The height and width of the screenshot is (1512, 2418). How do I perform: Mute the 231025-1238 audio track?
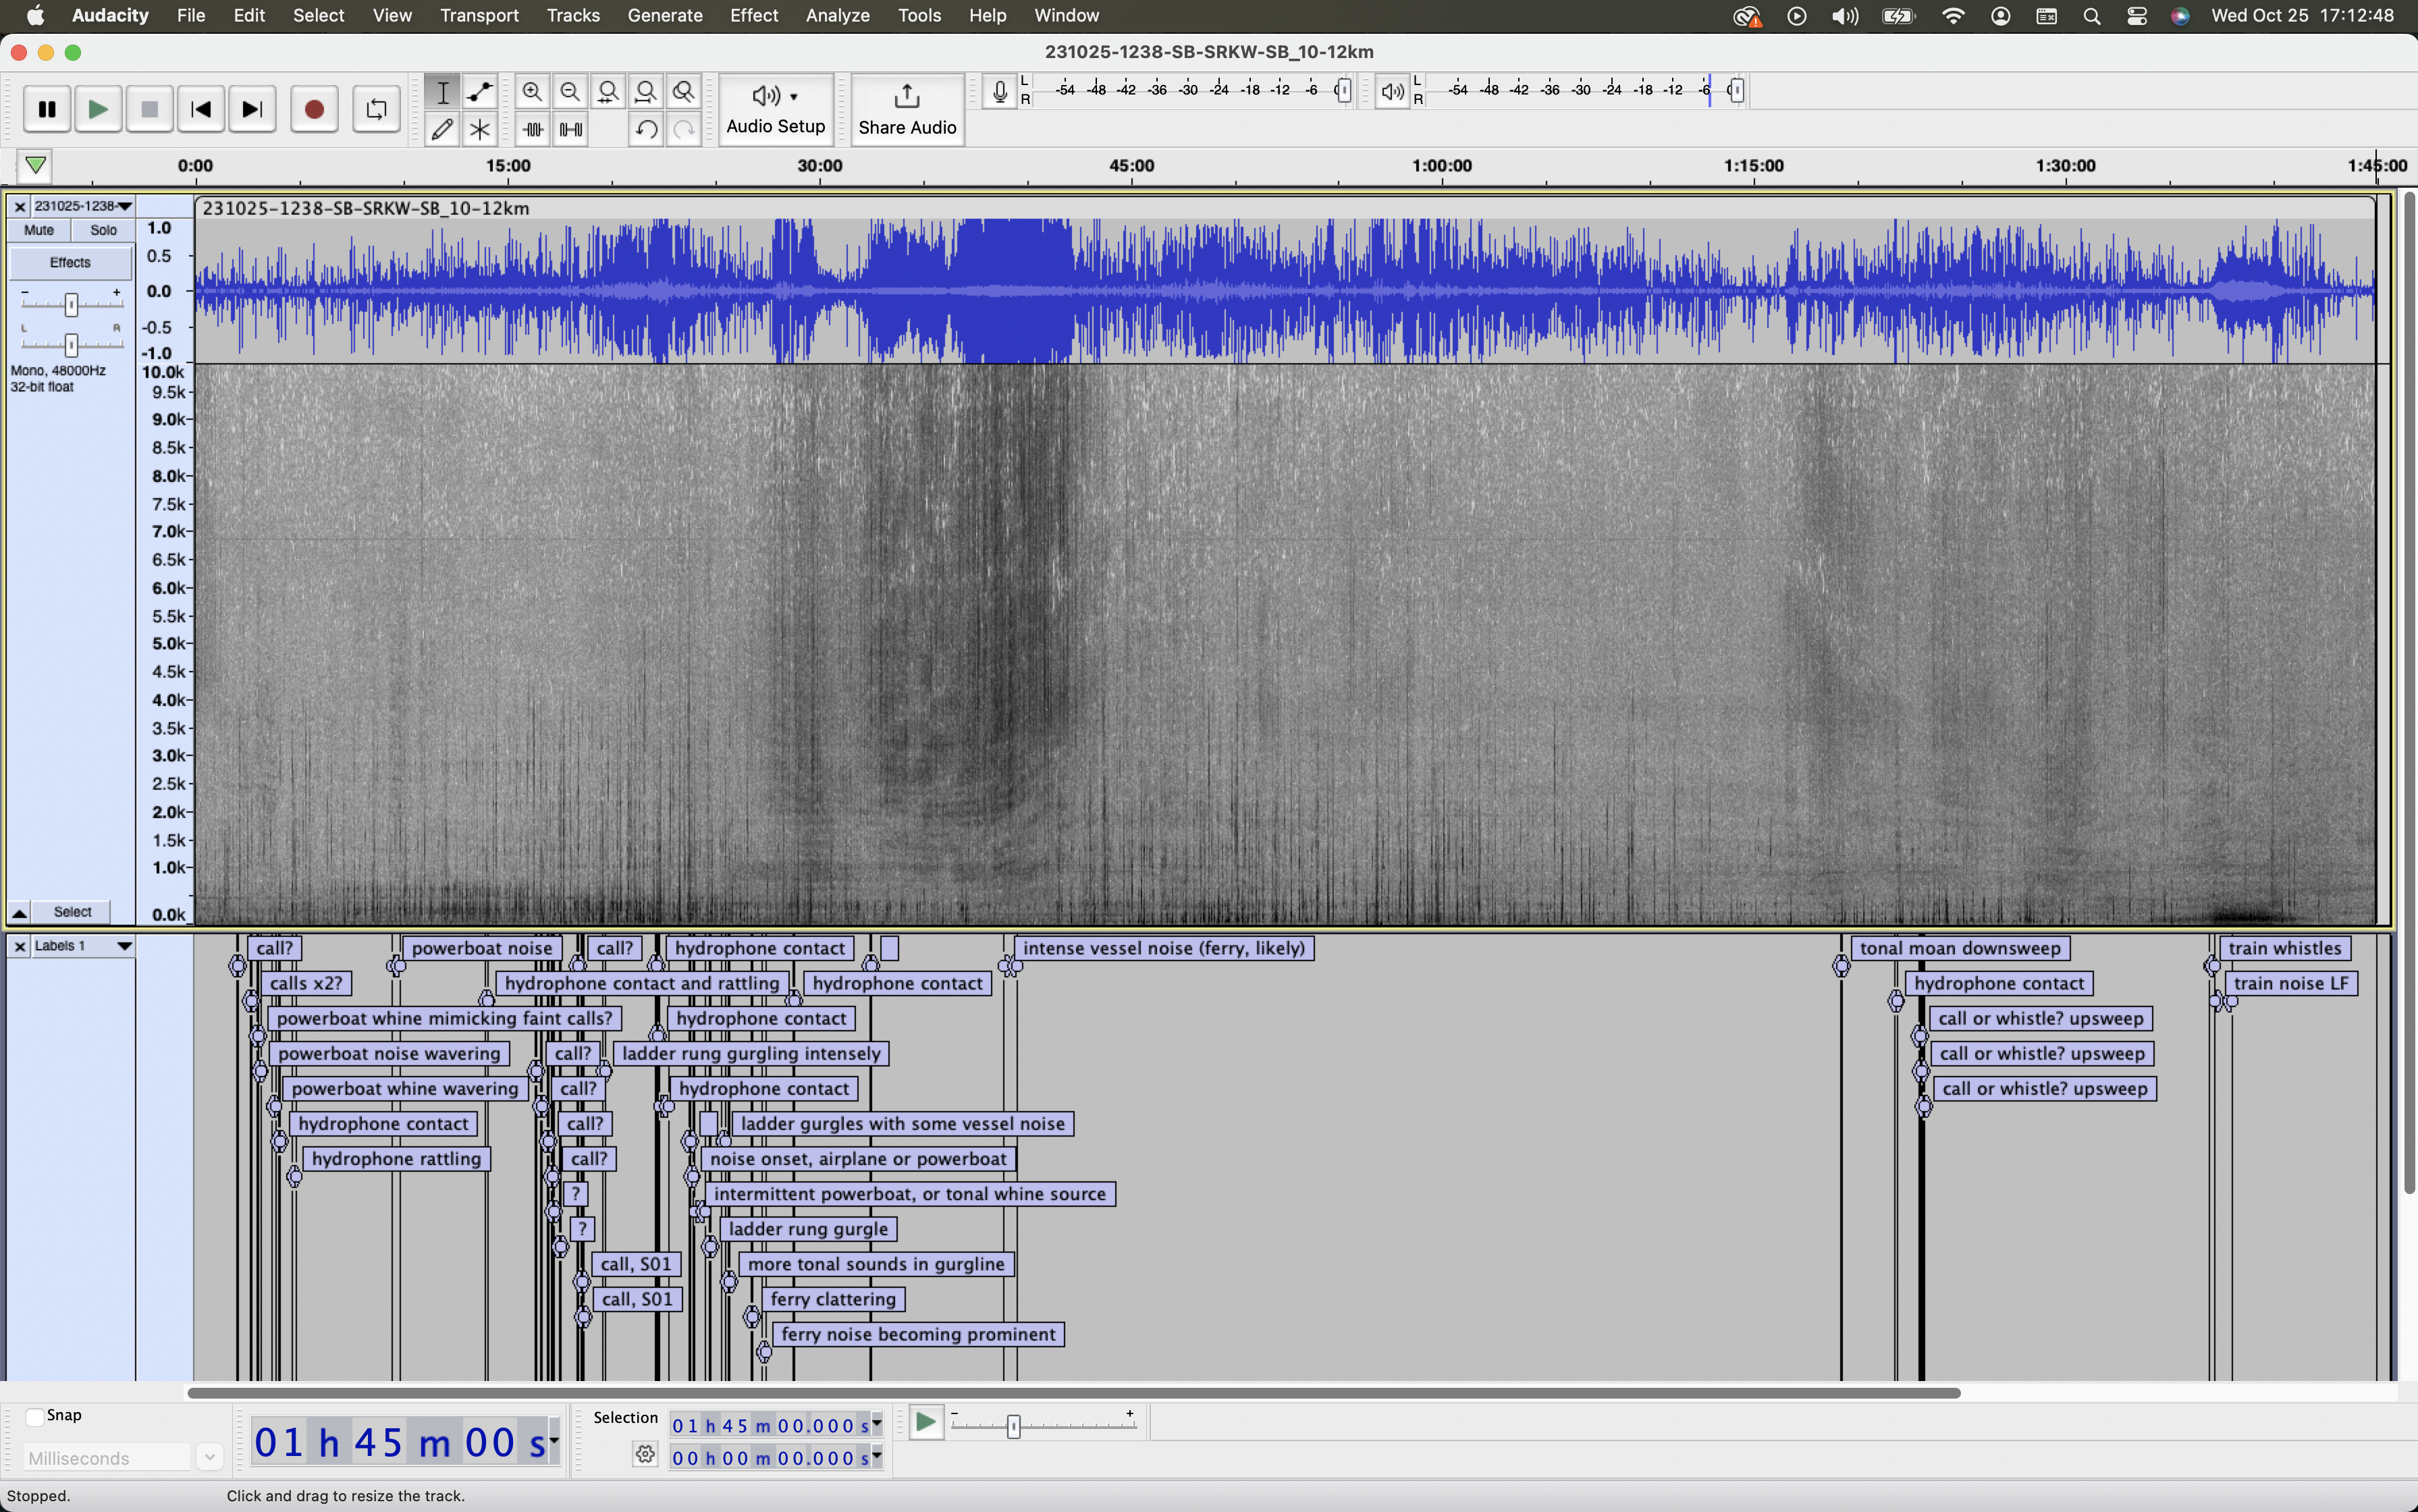39,230
